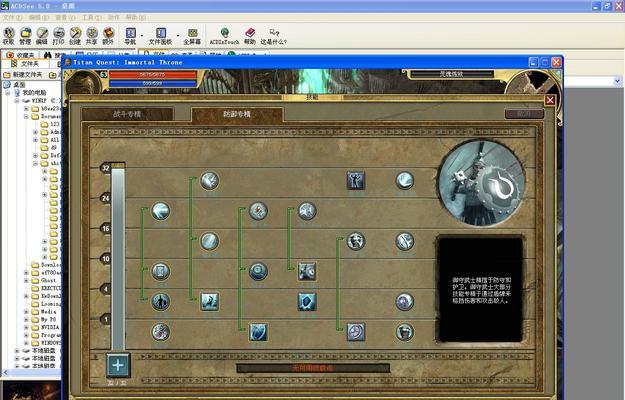Select the square Batter shield skill at tier 1
625x400 pixels.
click(258, 332)
